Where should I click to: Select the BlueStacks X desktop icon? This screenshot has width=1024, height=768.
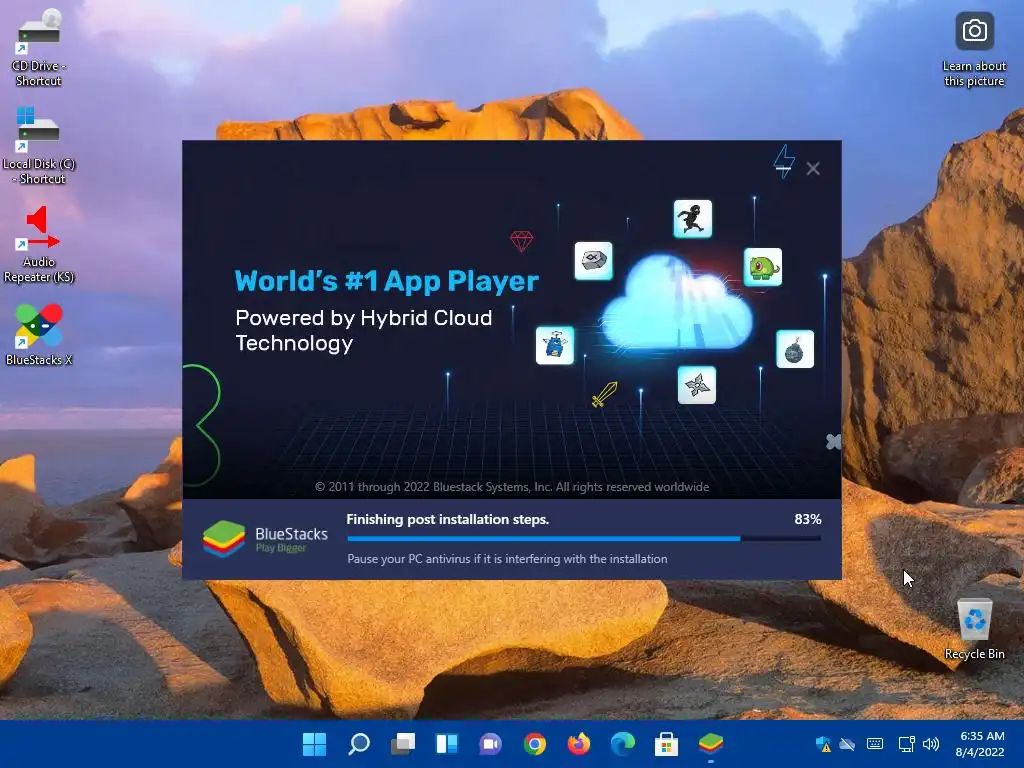39,334
